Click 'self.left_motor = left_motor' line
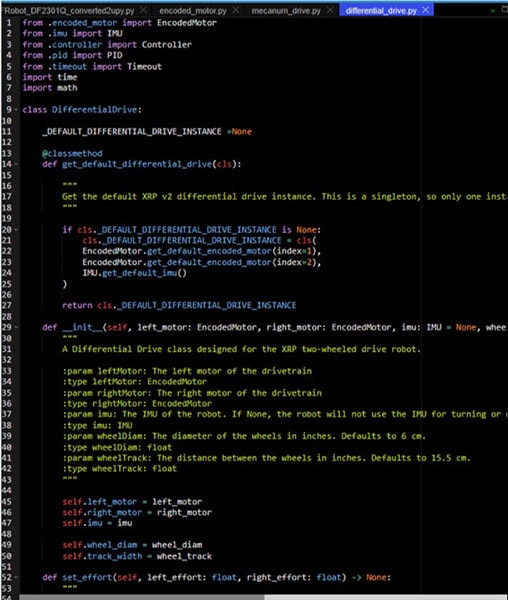The height and width of the screenshot is (600, 508). click(x=132, y=502)
